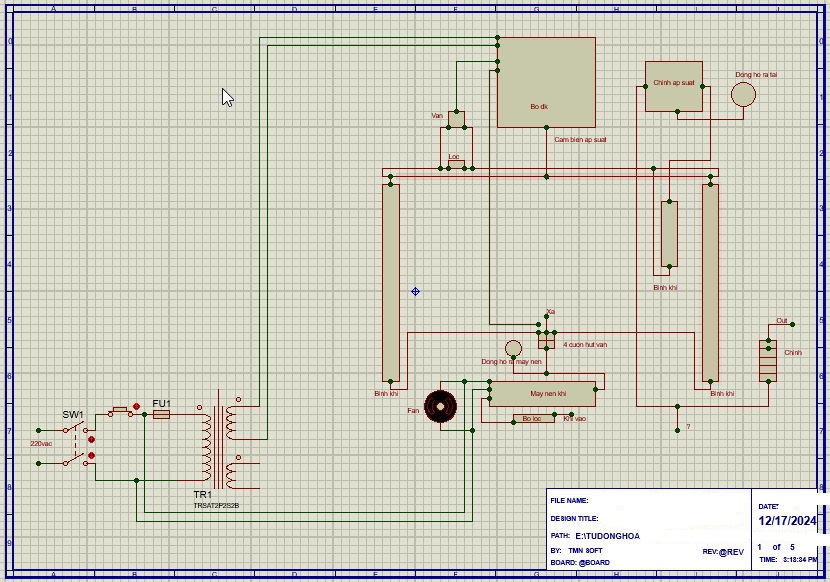Click the DESIGN TITLE field in title block
830x582 pixels.
574,518
